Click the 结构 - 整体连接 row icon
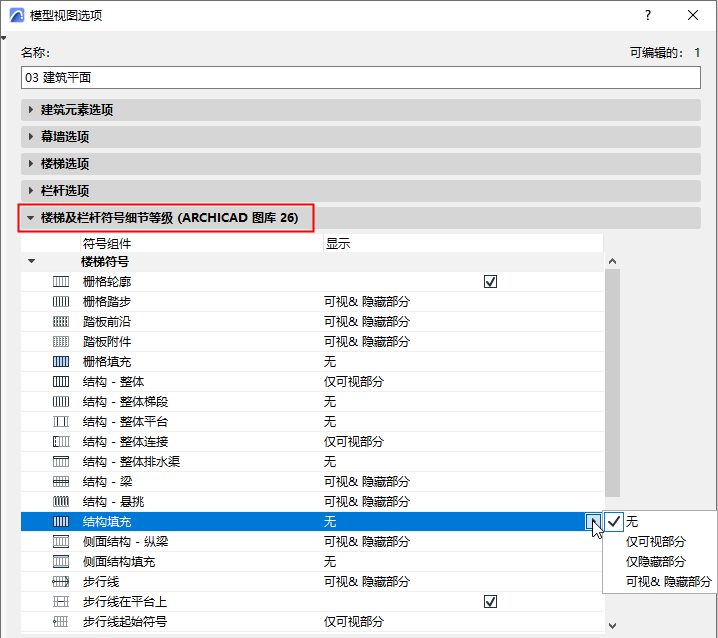Image resolution: width=718 pixels, height=638 pixels. 61,442
